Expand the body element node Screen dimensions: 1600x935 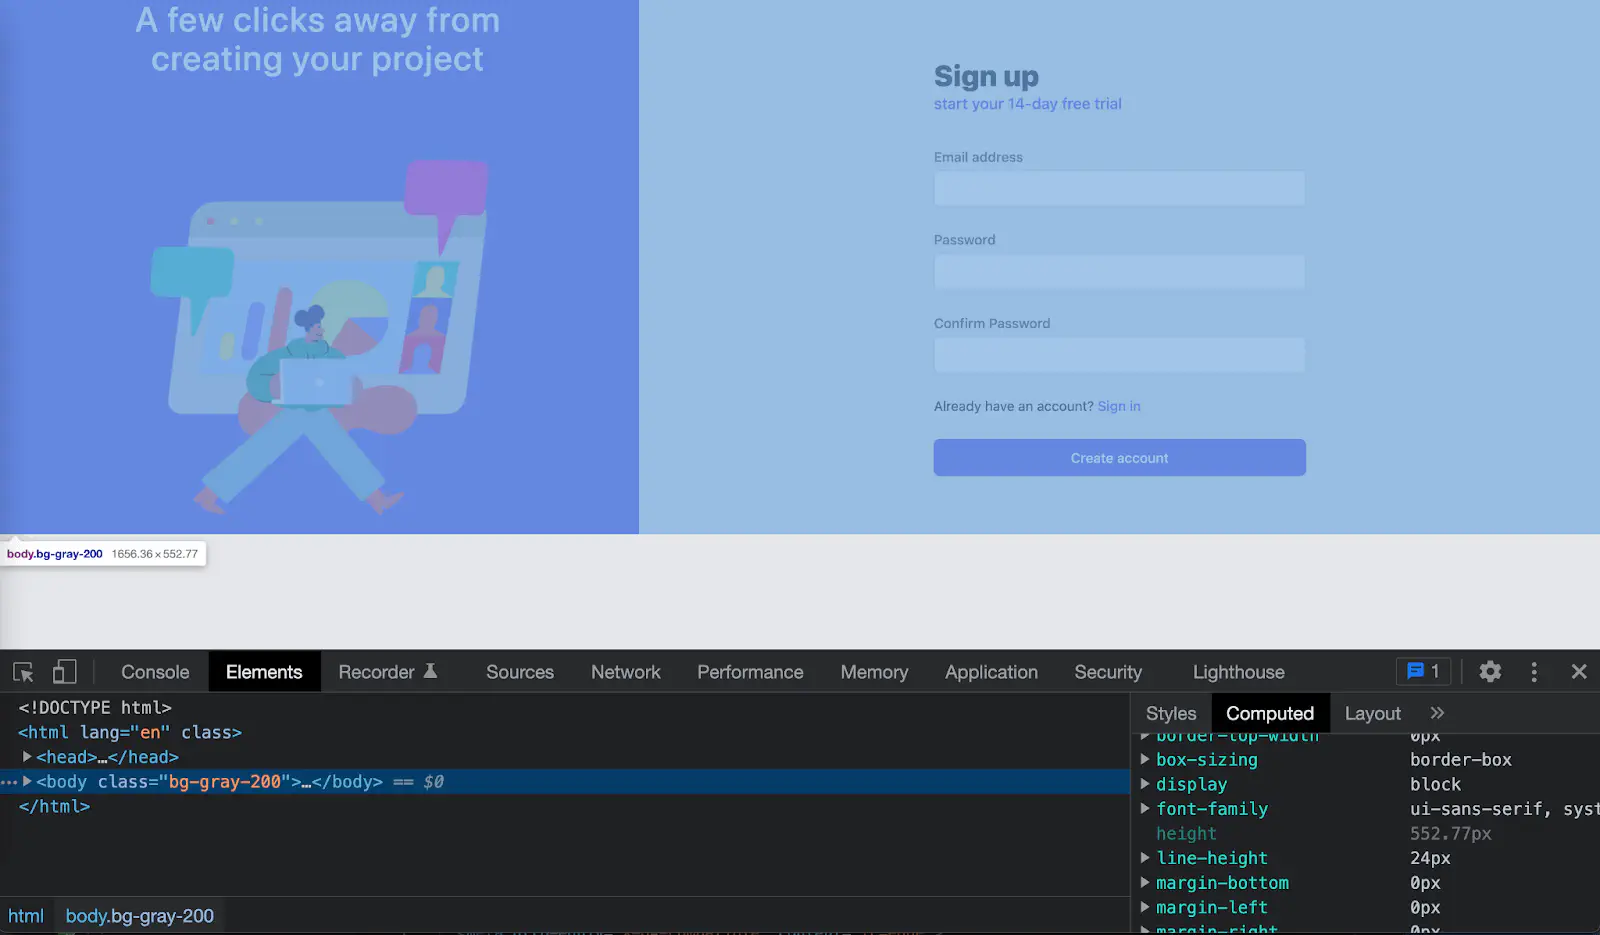27,781
